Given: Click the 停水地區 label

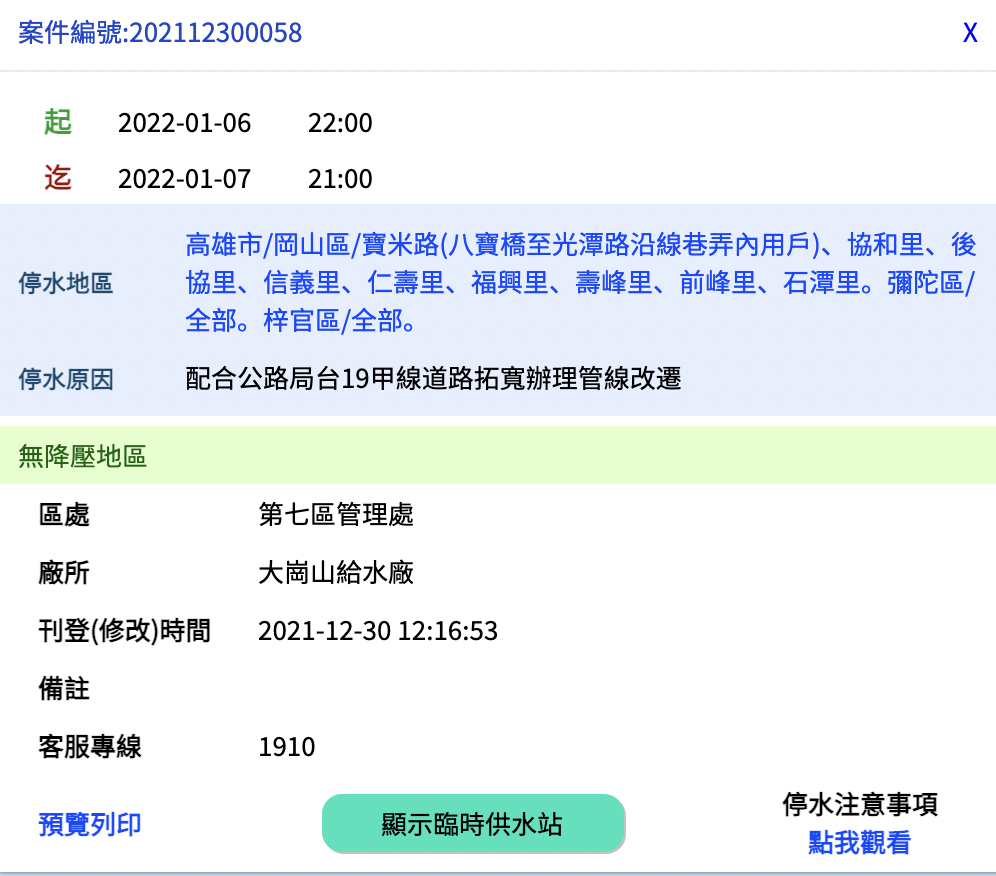Looking at the screenshot, I should (x=66, y=283).
